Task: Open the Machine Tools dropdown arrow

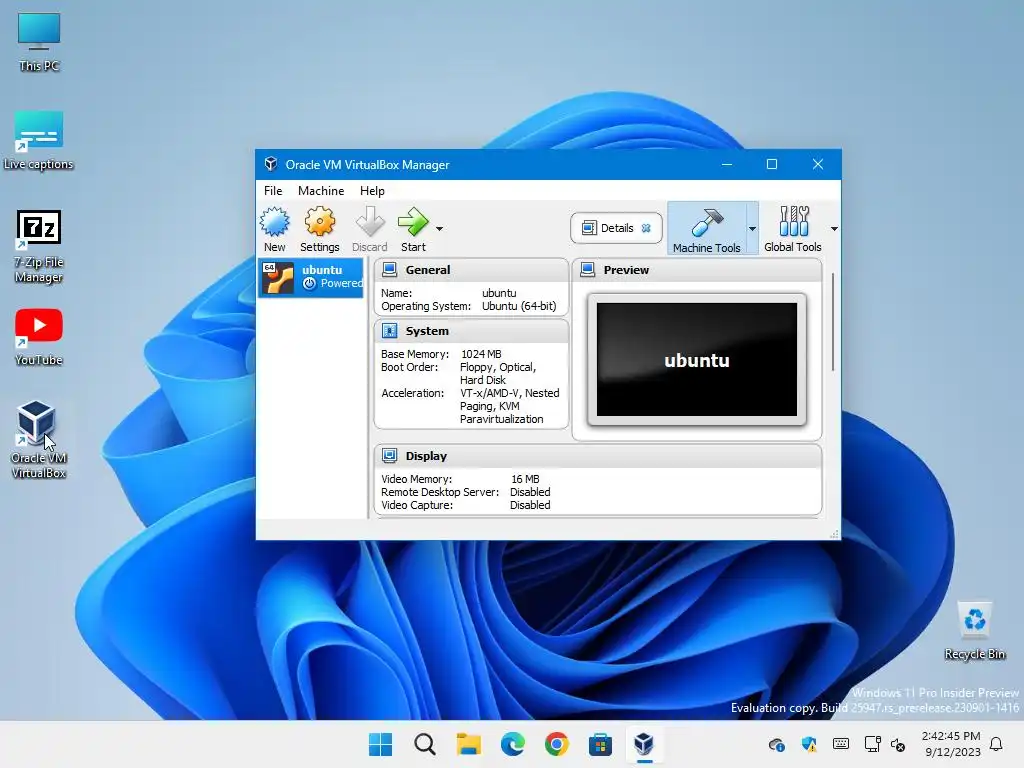Action: pyautogui.click(x=752, y=229)
